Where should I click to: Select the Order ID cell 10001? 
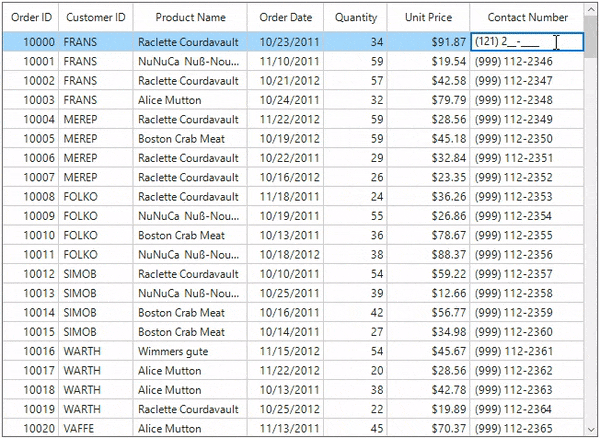31,61
